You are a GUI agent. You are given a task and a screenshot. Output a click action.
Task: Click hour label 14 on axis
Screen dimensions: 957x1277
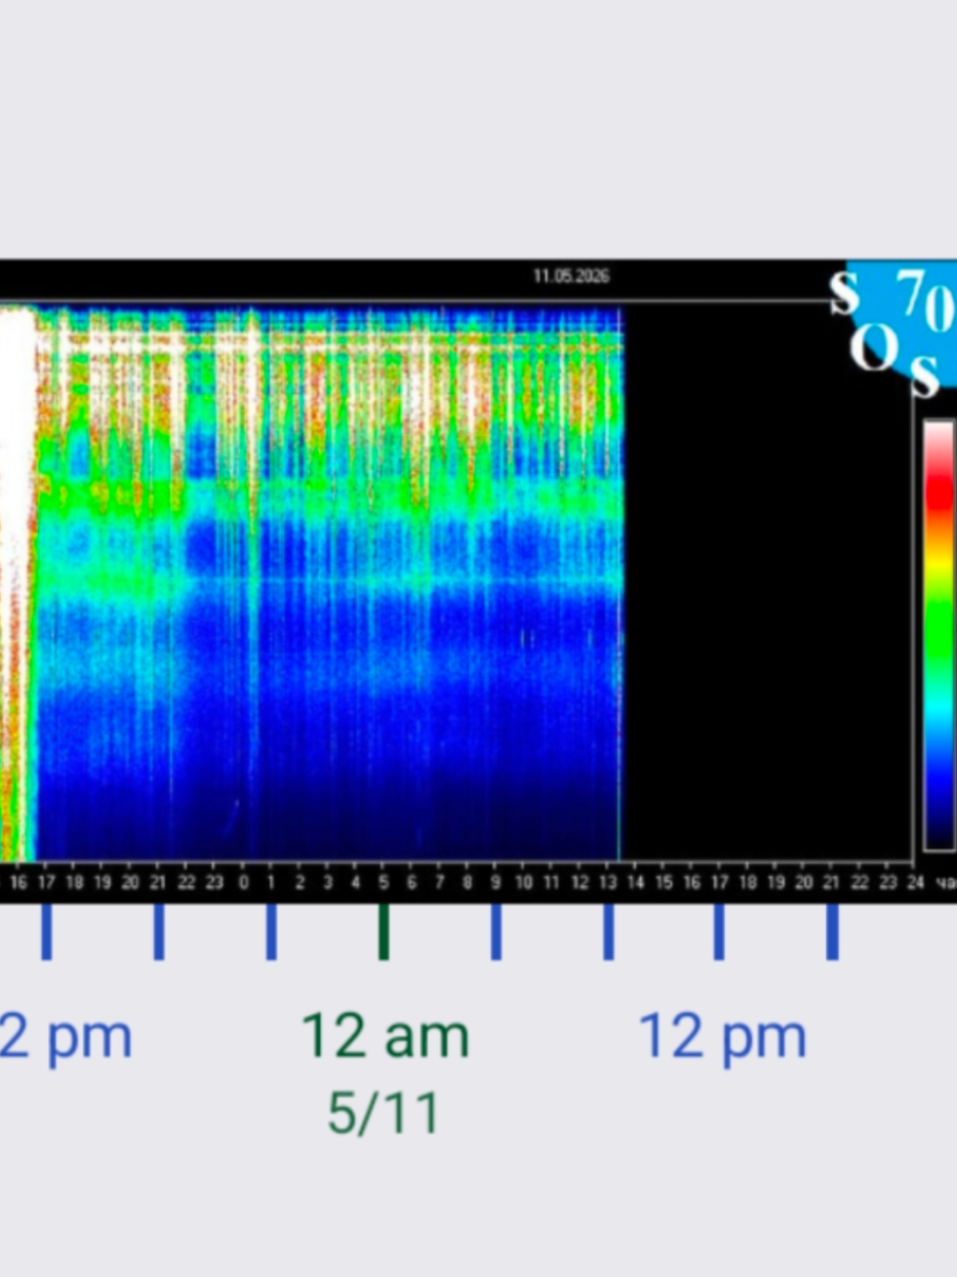[x=636, y=883]
